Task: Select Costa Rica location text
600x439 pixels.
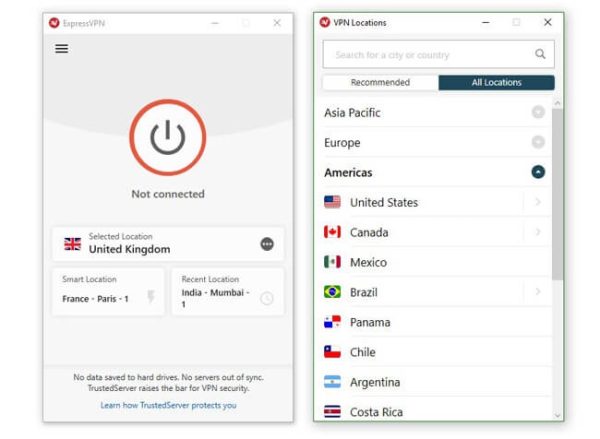Action: 376,412
